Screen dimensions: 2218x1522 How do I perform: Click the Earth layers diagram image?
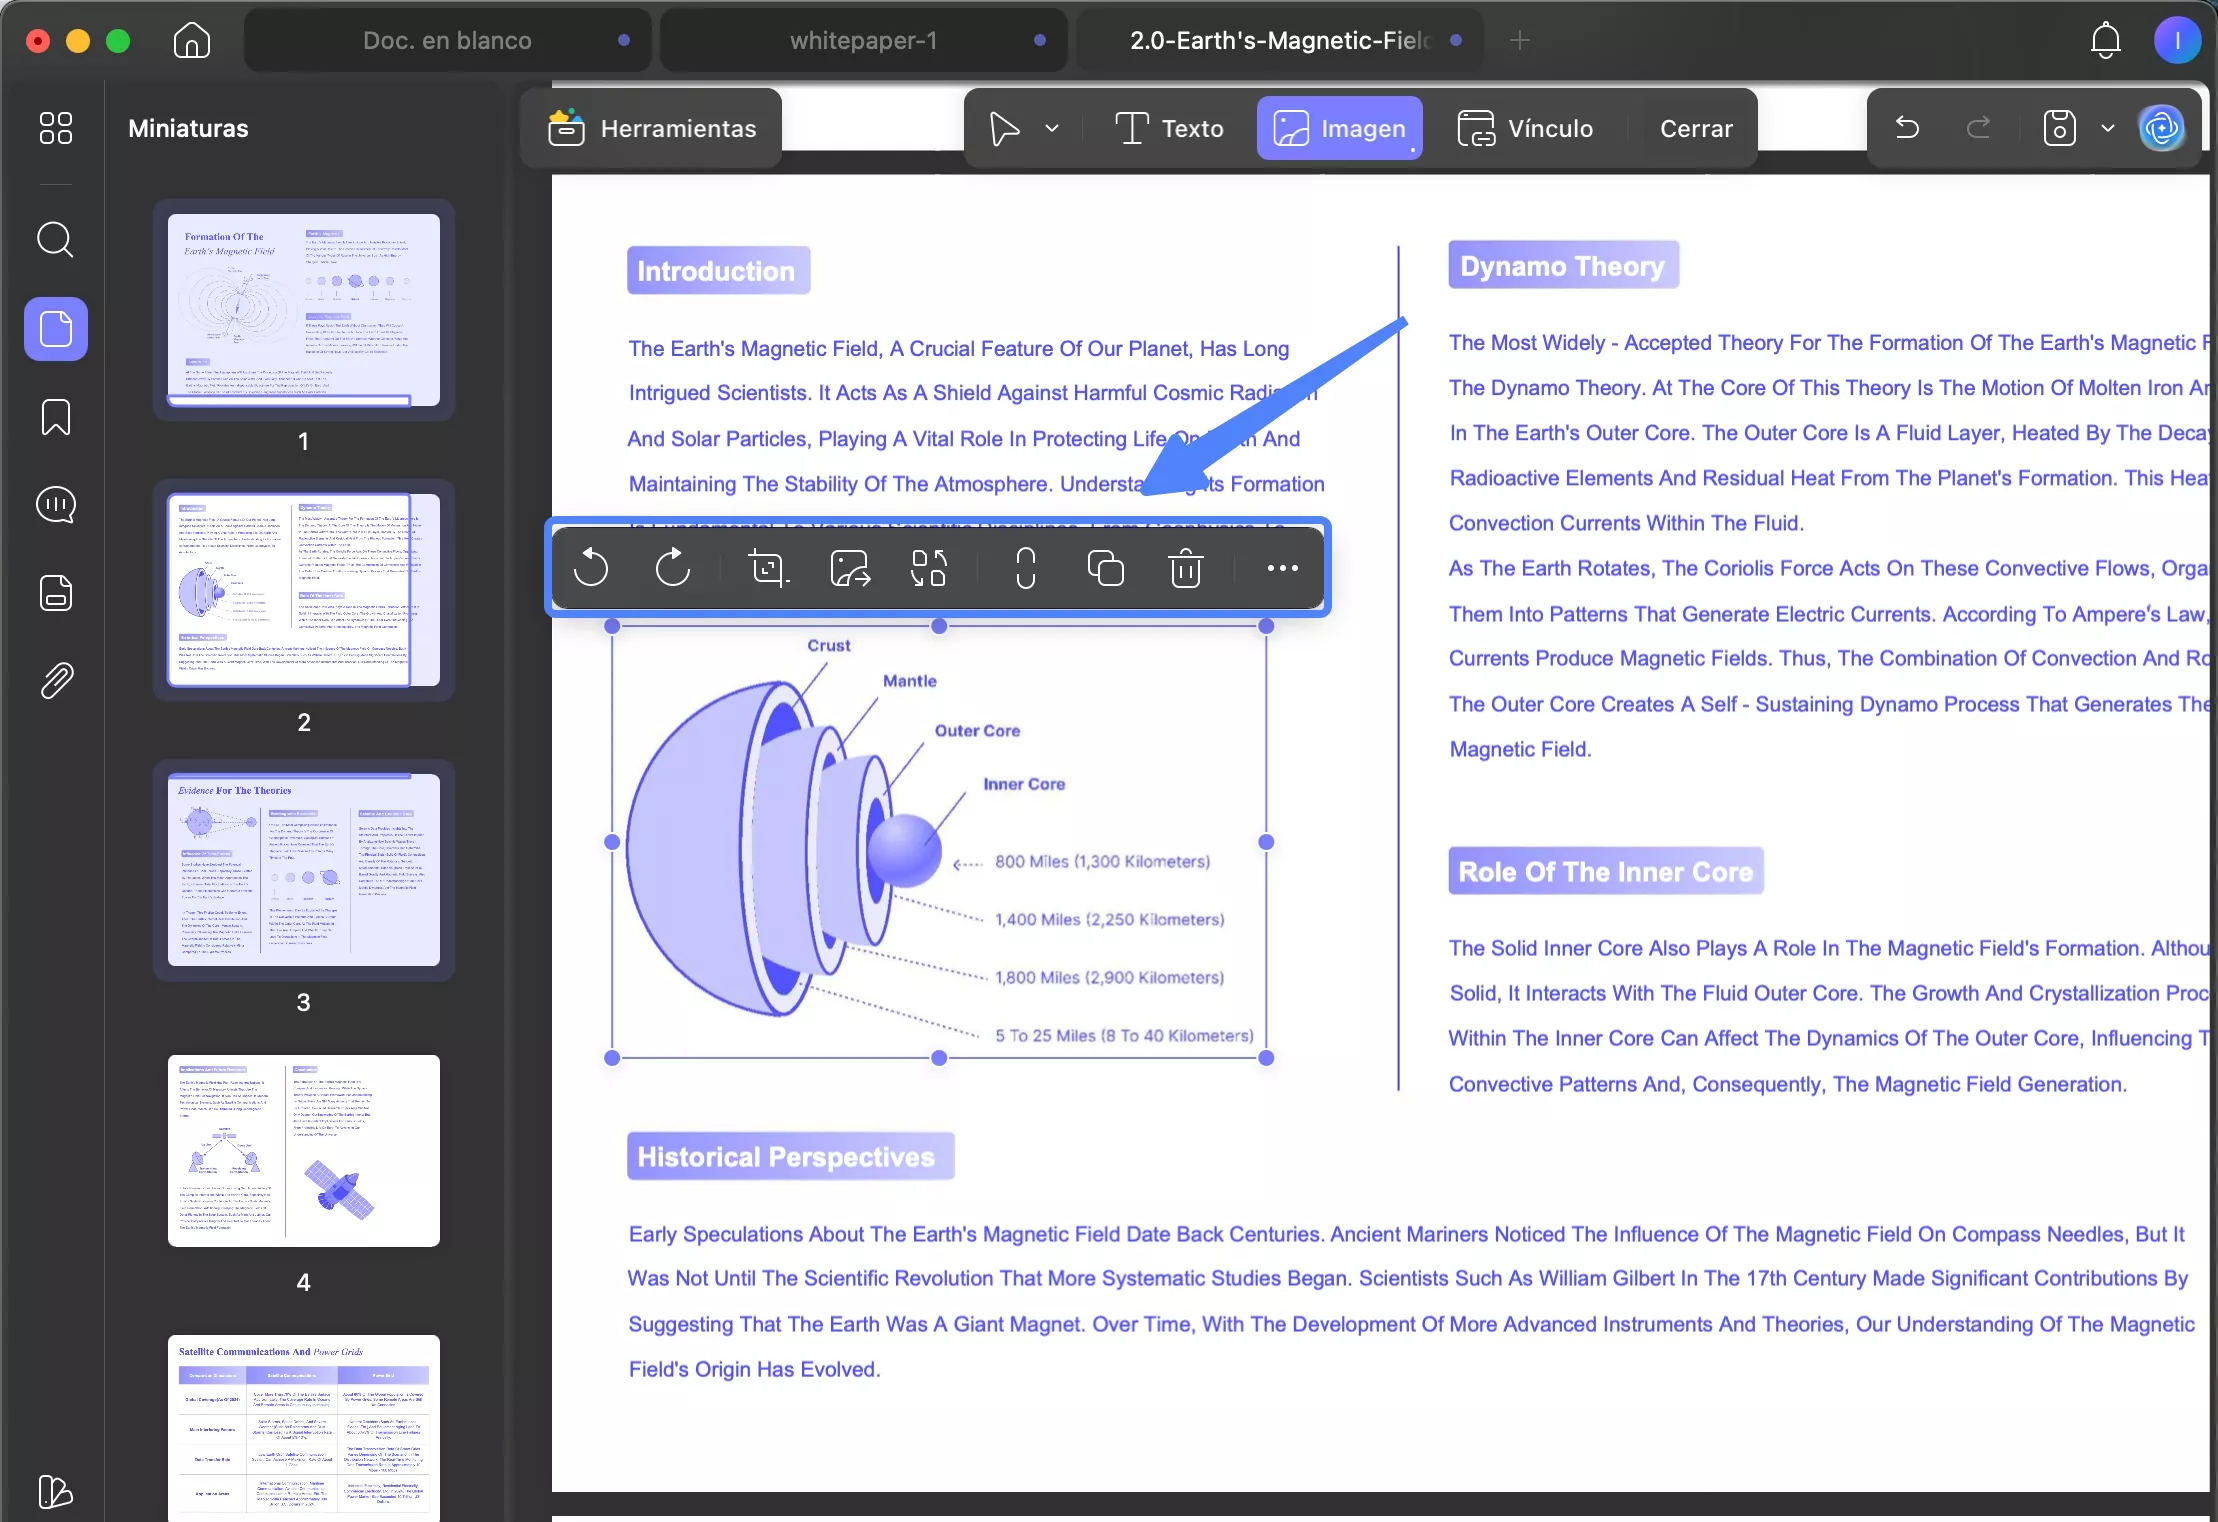tap(939, 842)
